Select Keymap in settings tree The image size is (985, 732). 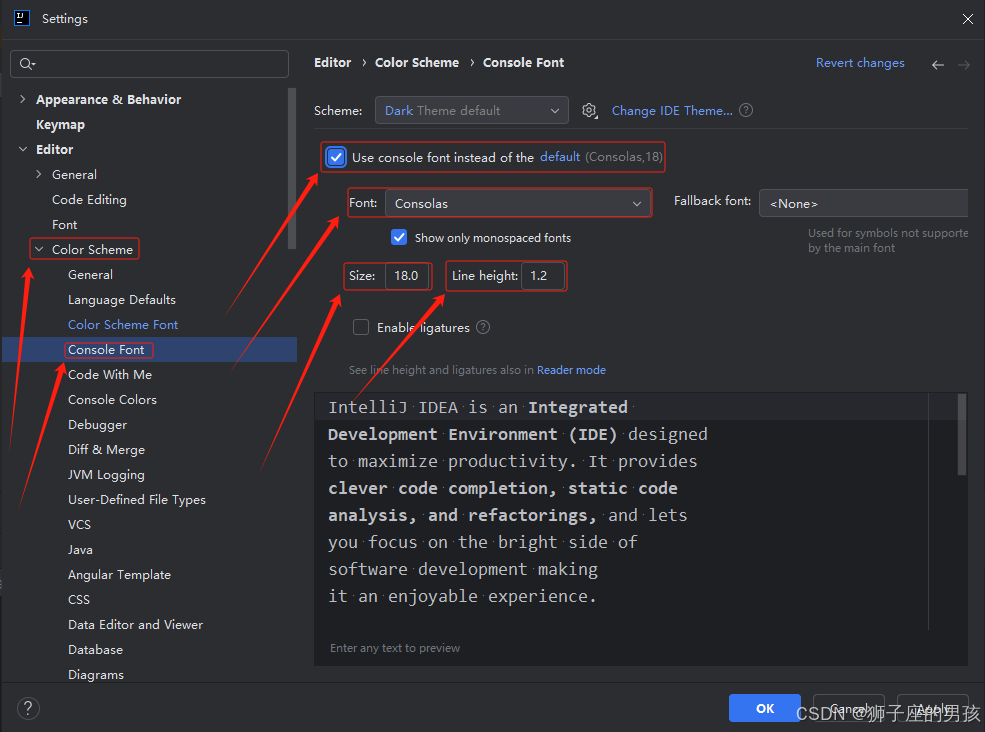tap(60, 124)
